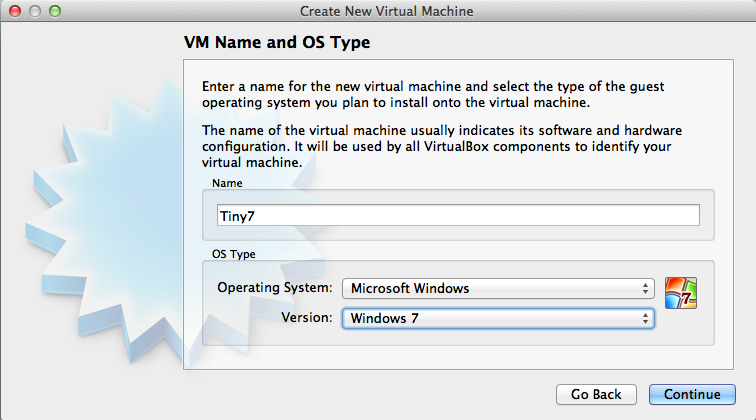The height and width of the screenshot is (420, 756).
Task: Click the Name field containing Tiny7
Action: coord(458,215)
